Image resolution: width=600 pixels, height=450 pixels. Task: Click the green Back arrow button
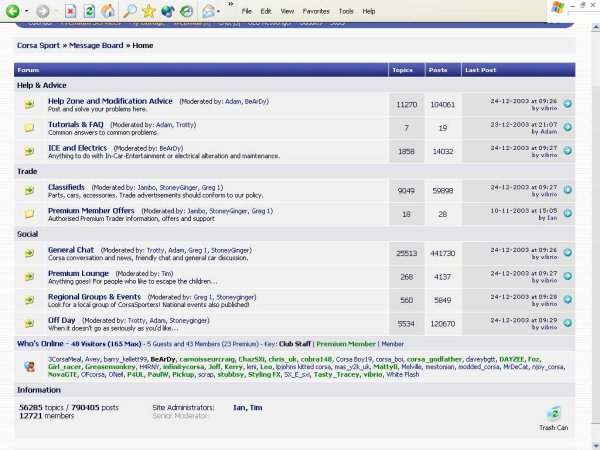[13, 11]
